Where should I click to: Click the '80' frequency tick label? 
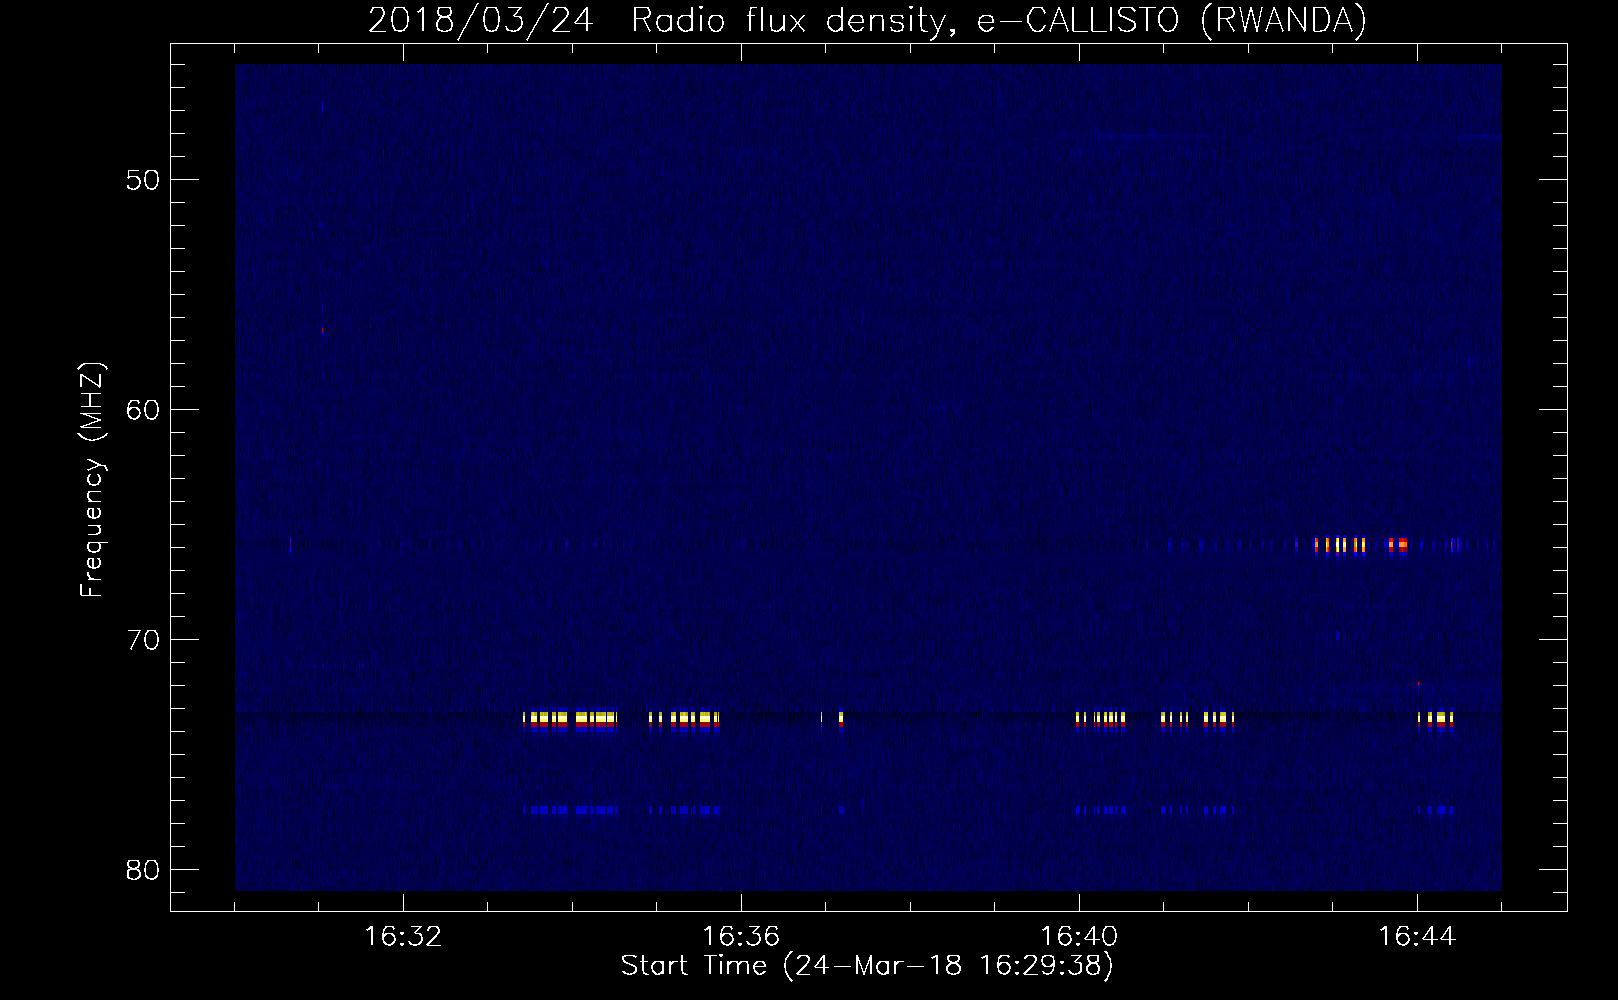click(144, 870)
